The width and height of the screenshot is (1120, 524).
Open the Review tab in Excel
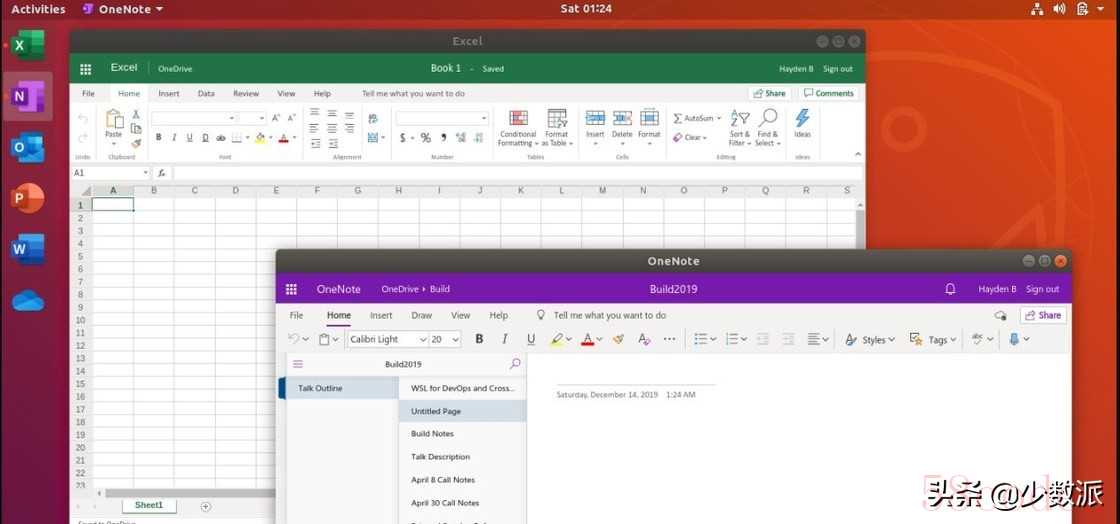point(246,93)
